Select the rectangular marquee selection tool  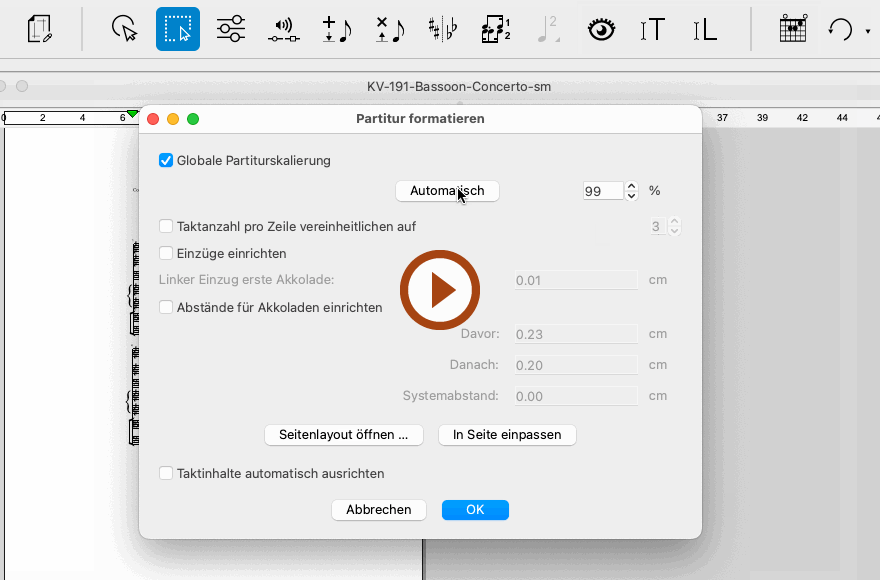tap(178, 29)
